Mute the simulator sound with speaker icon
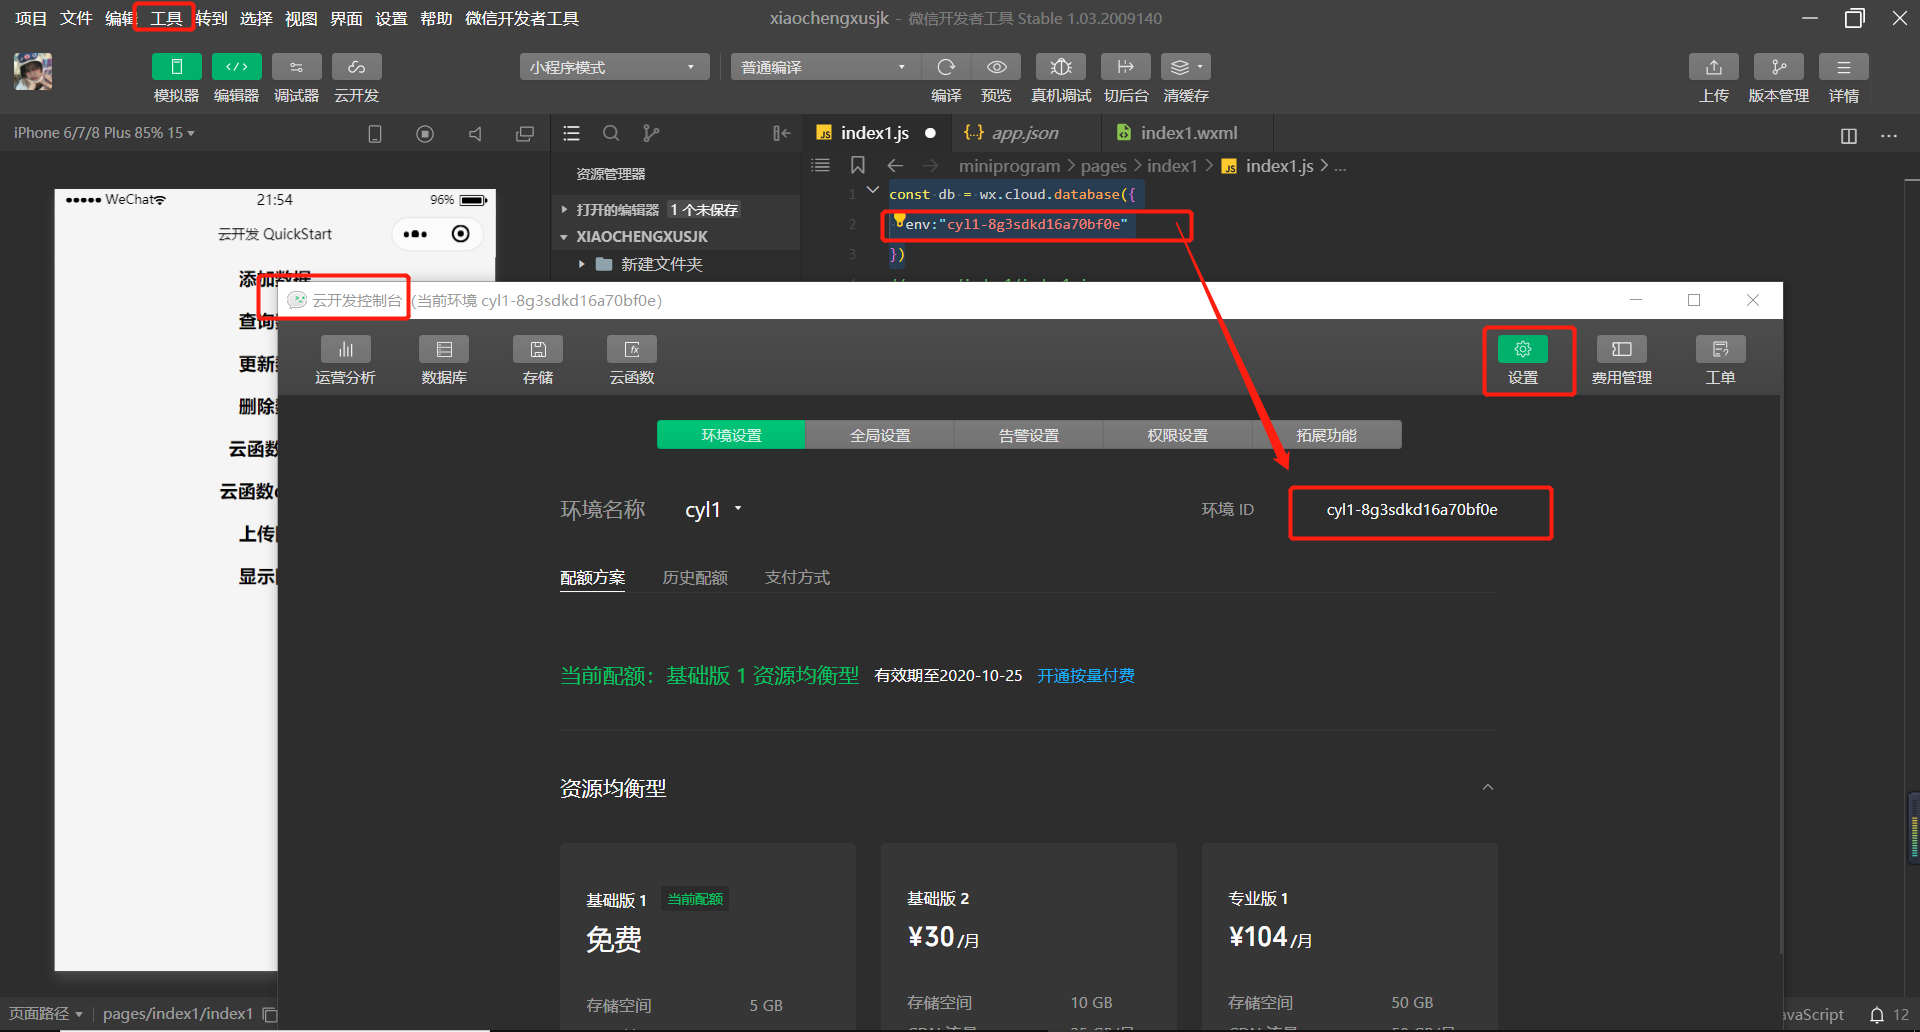Image resolution: width=1920 pixels, height=1032 pixels. (x=474, y=132)
